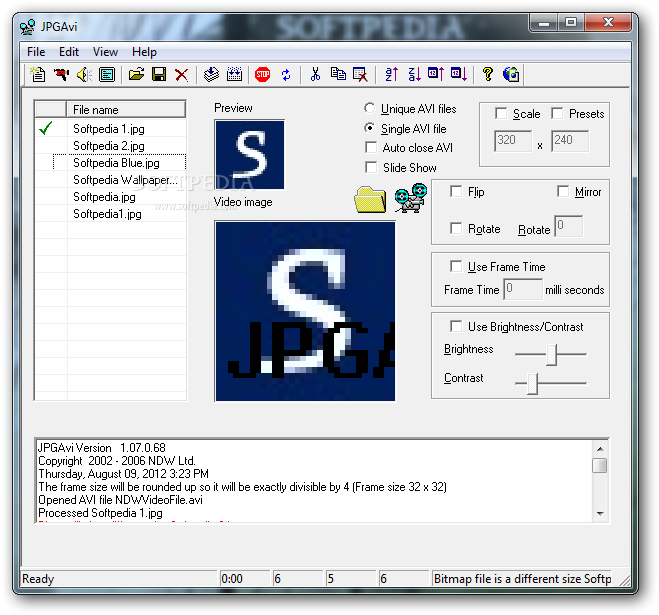Click the numeric sort ascending icon
Image resolution: width=659 pixels, height=615 pixels.
pyautogui.click(x=436, y=75)
